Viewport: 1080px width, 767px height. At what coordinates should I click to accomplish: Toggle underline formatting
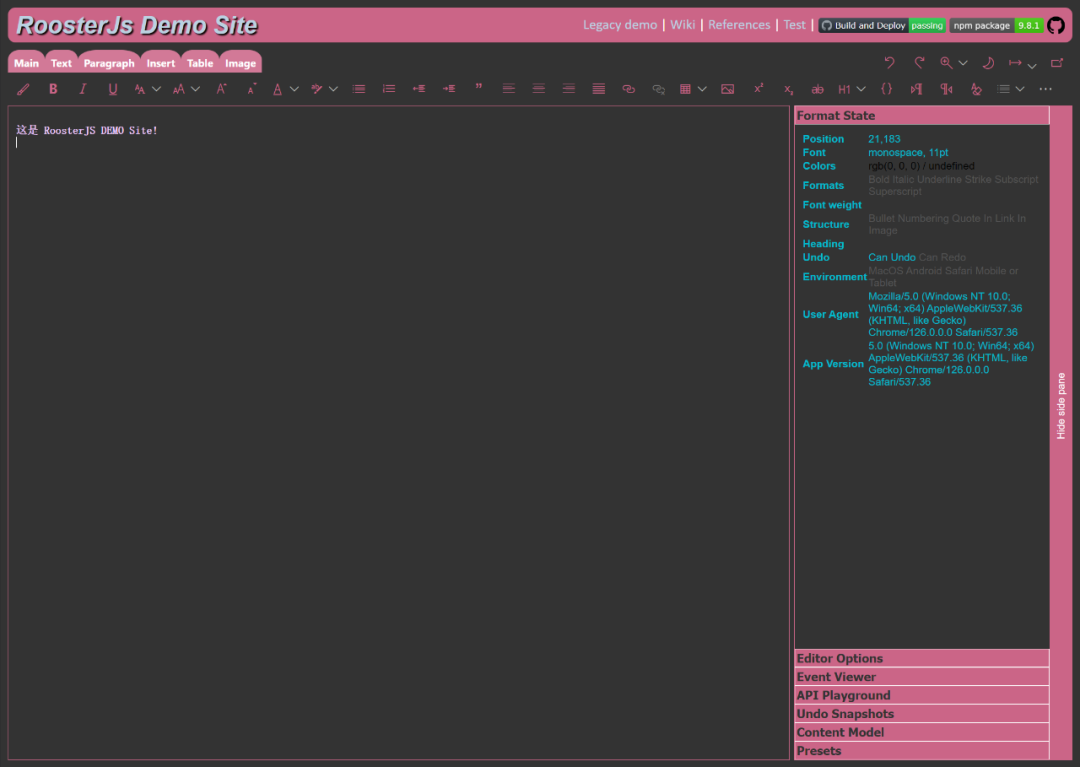[x=113, y=89]
